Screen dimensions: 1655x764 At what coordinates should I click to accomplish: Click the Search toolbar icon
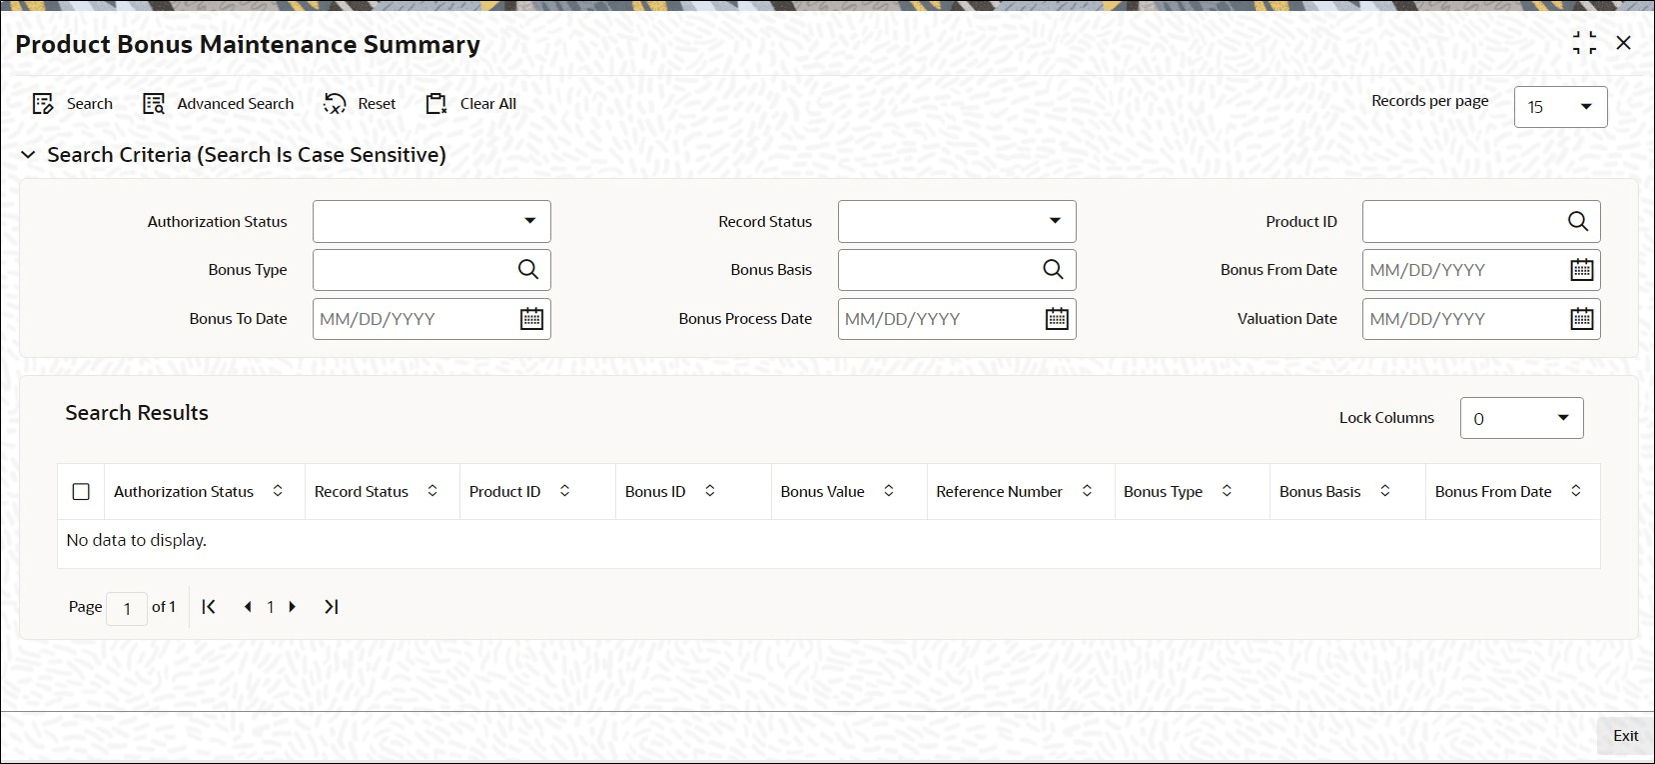click(x=43, y=104)
